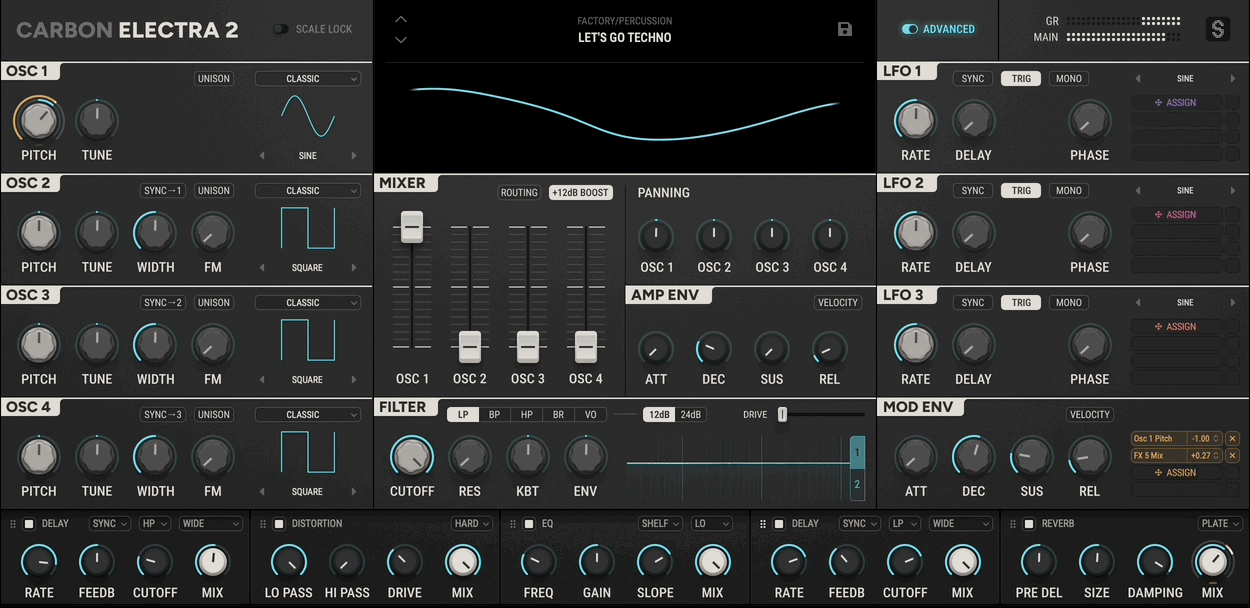
Task: Remove the FX 5 Mix modulation assignment
Action: [x=1232, y=456]
